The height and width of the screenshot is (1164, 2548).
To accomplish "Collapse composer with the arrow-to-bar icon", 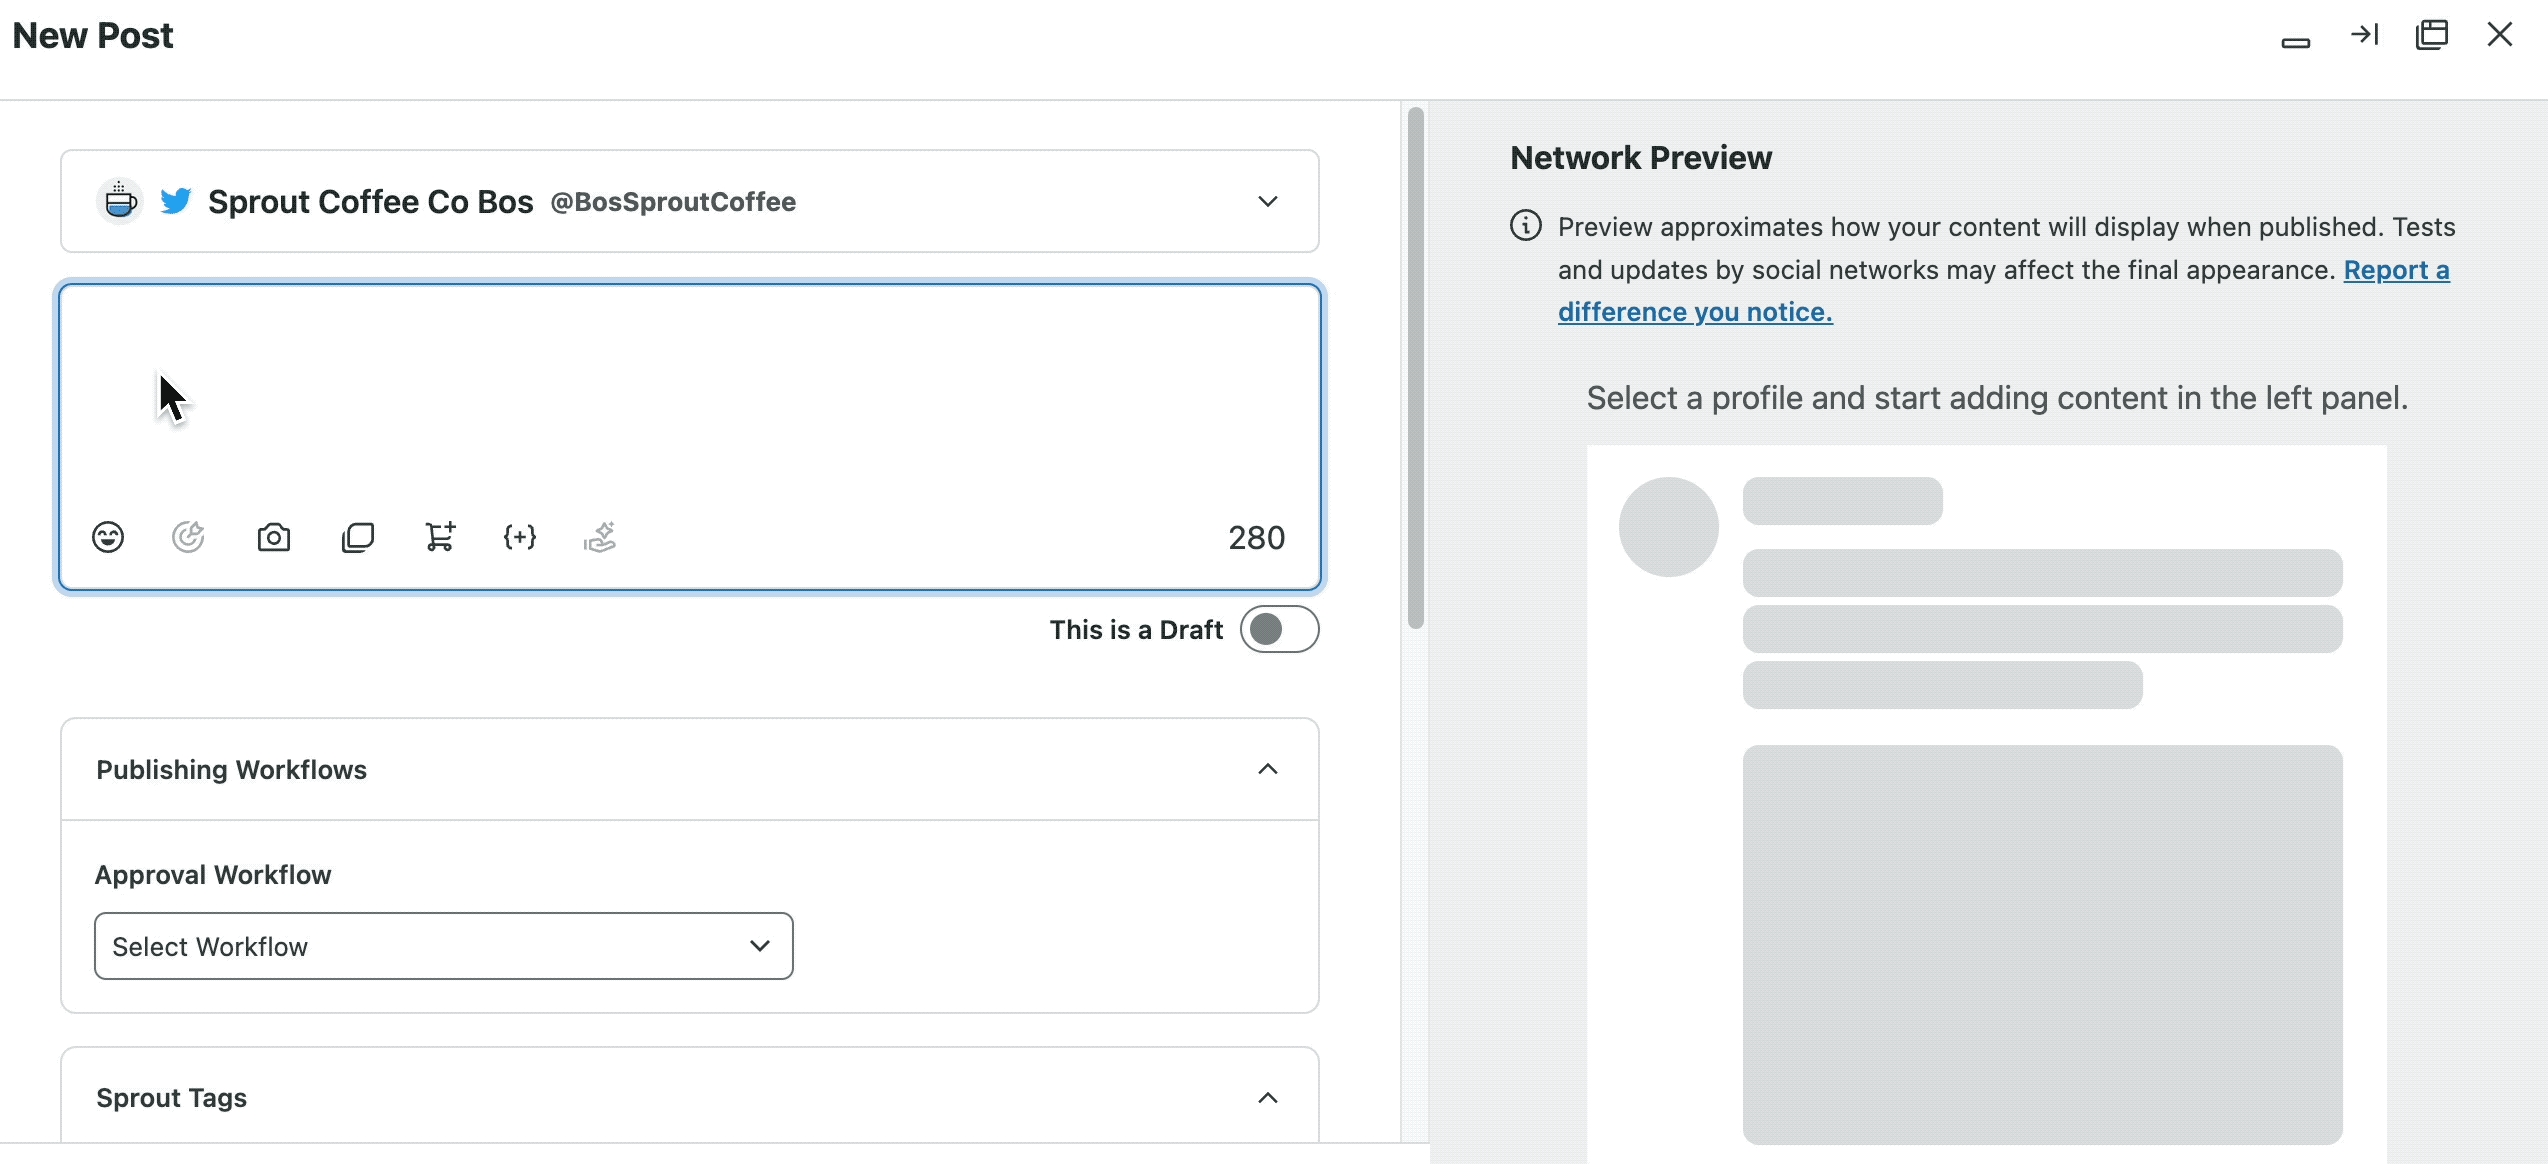I will (2364, 35).
